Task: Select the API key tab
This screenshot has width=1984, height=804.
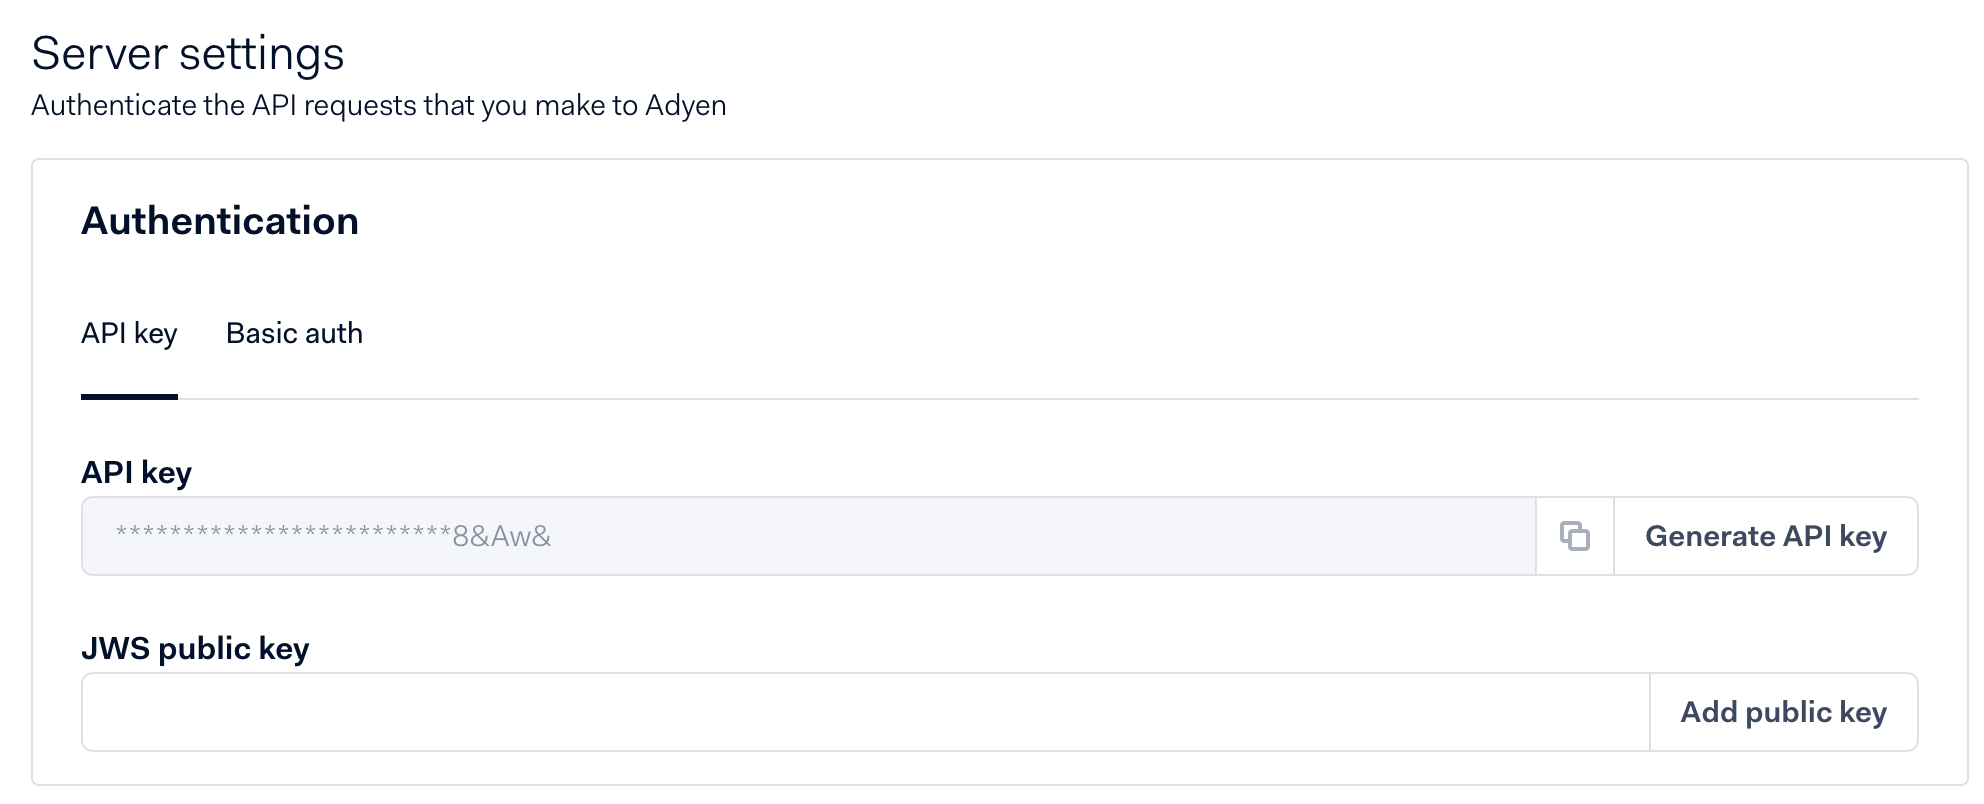Action: pyautogui.click(x=129, y=333)
